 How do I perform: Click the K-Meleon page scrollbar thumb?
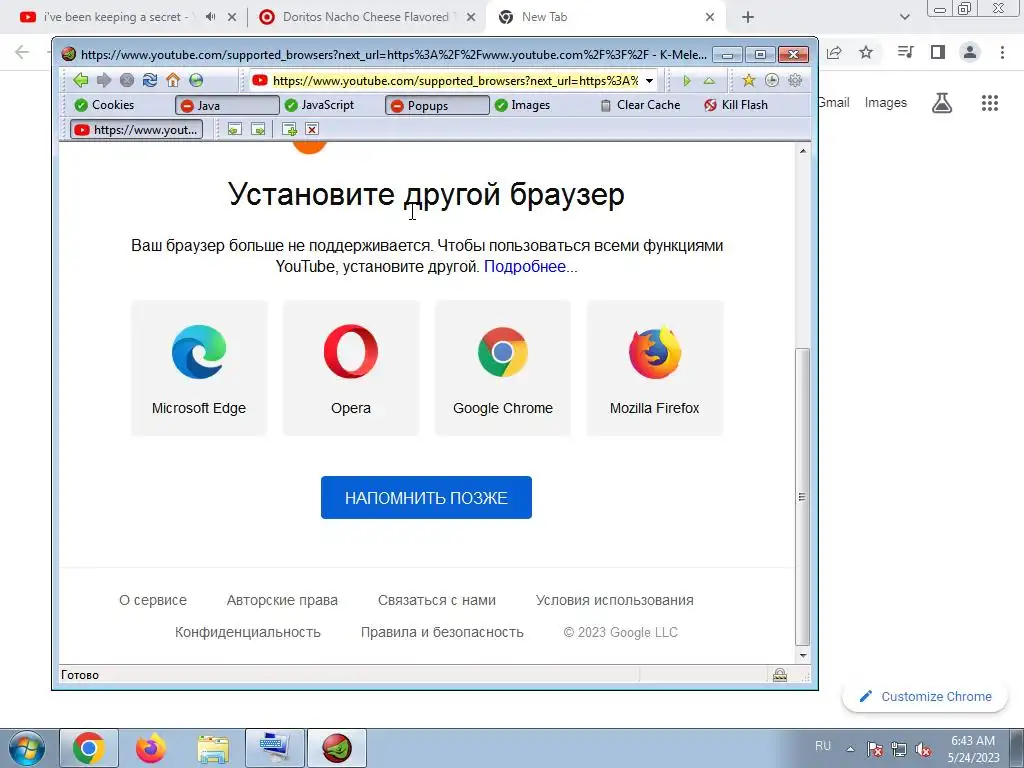(x=803, y=496)
